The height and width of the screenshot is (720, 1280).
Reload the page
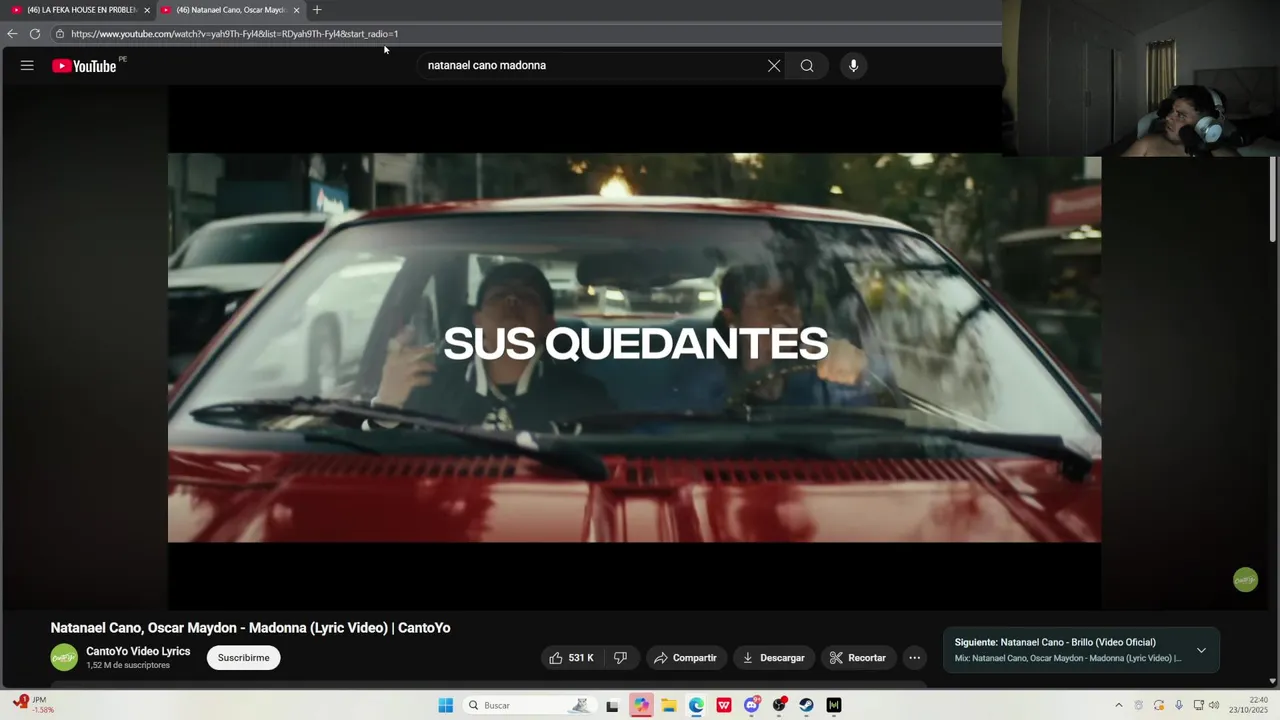[x=35, y=34]
